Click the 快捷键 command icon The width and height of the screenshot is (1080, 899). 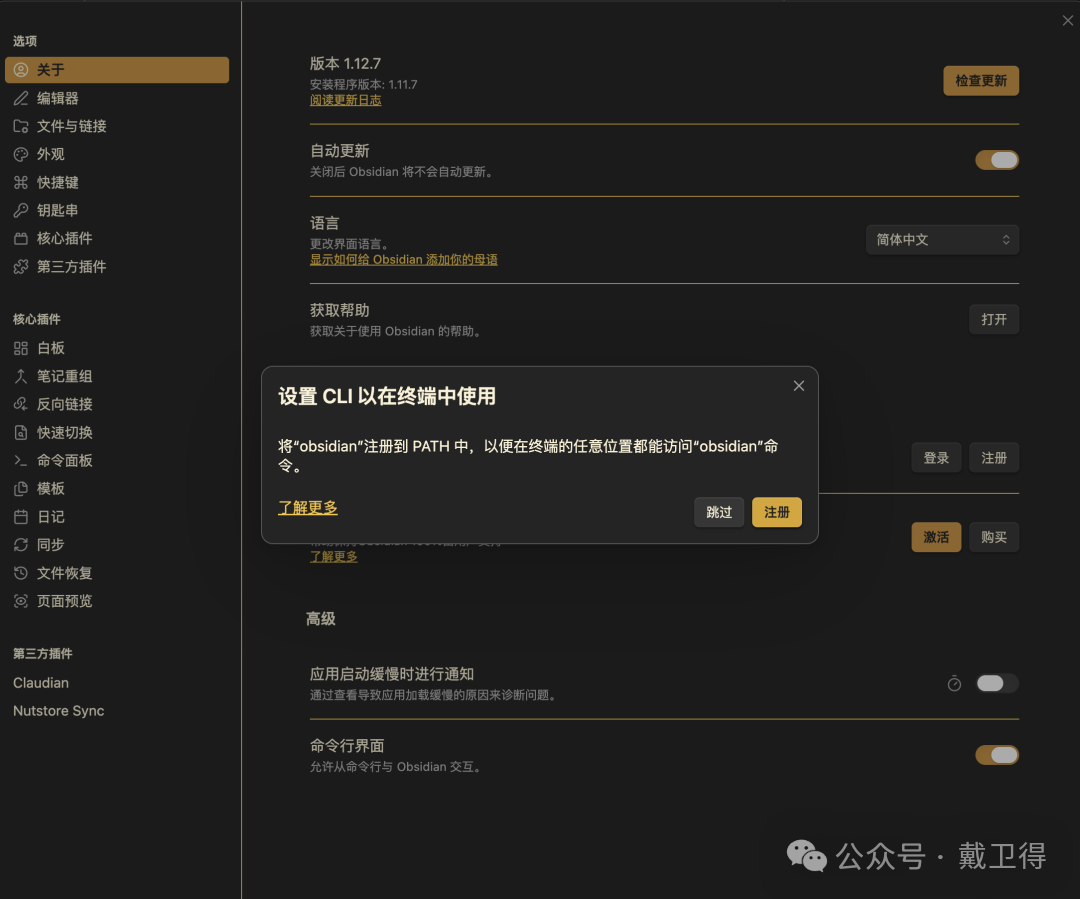(x=21, y=182)
